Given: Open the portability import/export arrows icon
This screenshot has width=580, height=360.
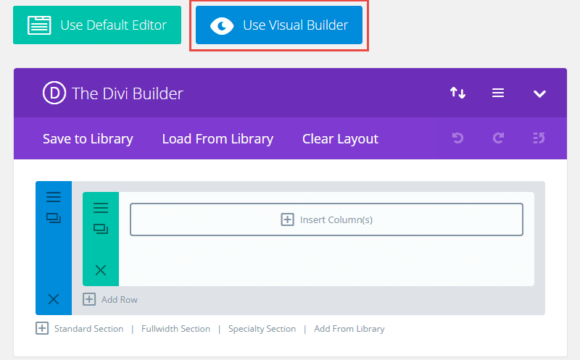Looking at the screenshot, I should point(458,92).
